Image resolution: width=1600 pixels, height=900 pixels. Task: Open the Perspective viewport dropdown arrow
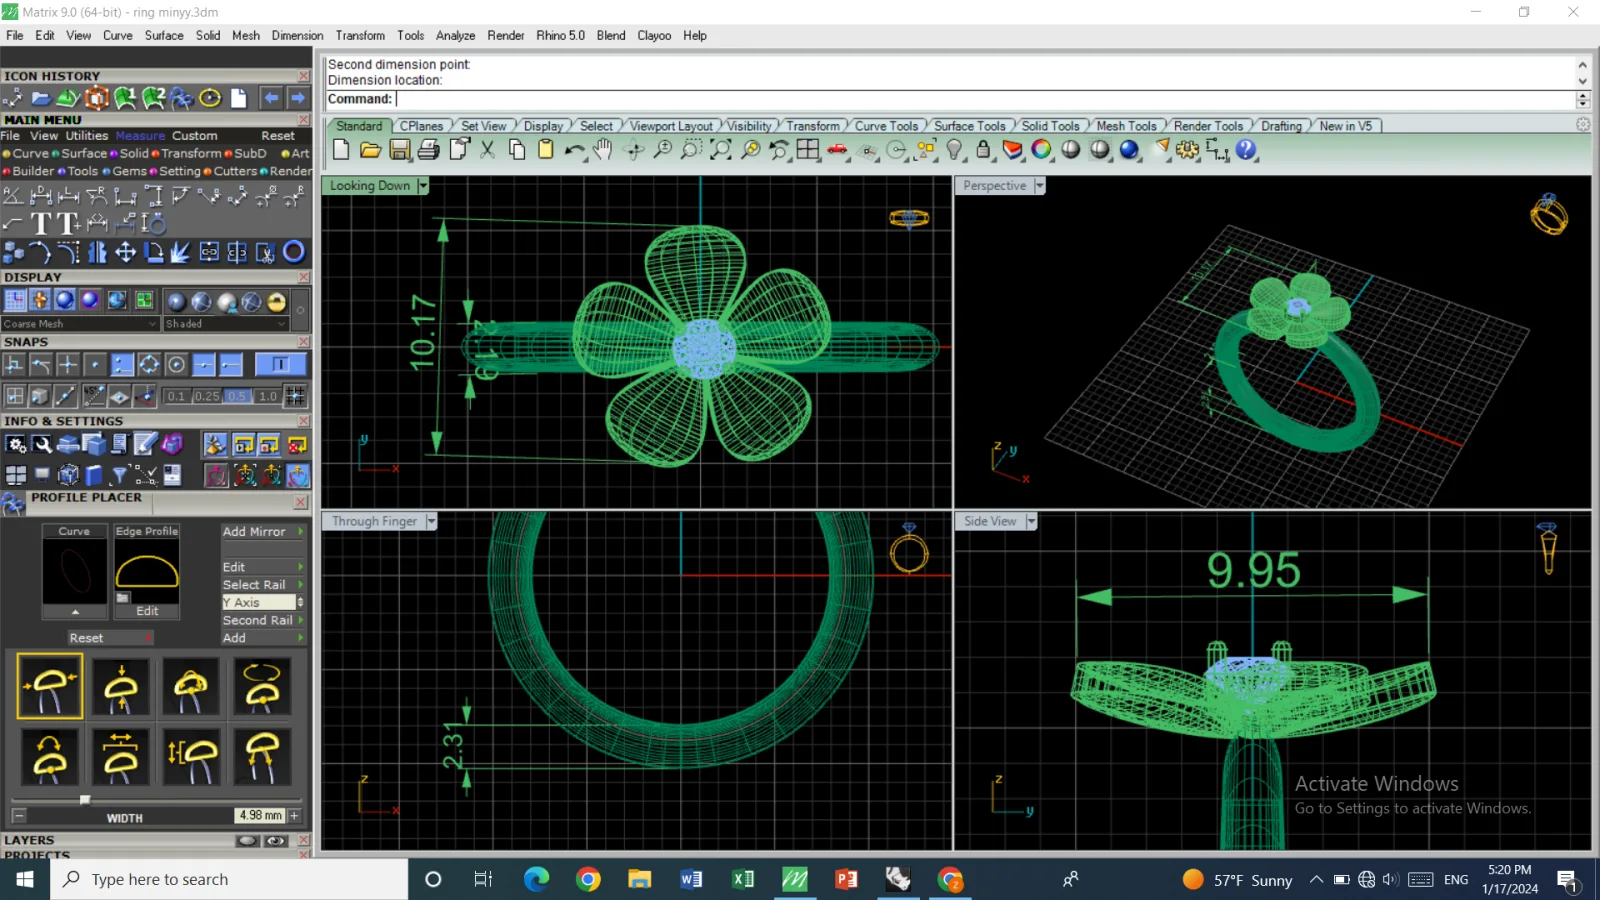point(1040,186)
